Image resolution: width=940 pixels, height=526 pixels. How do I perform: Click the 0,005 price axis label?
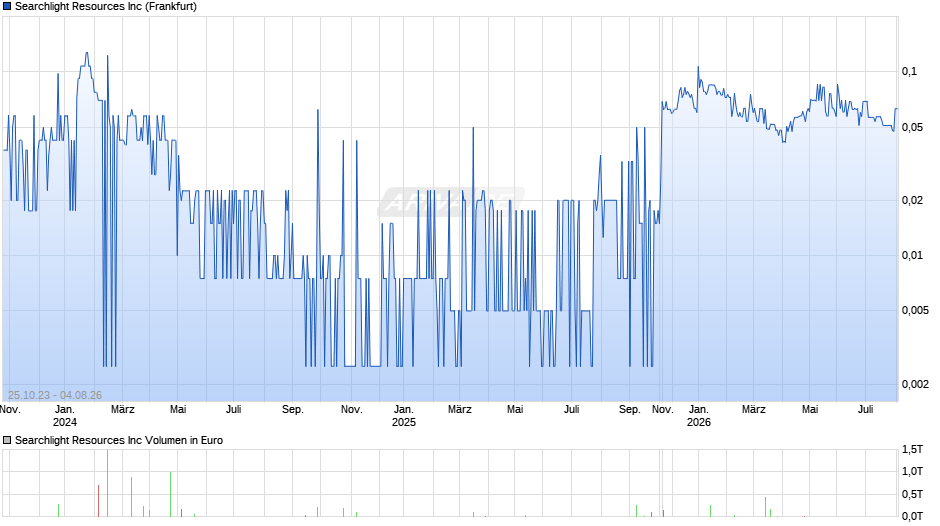[915, 311]
